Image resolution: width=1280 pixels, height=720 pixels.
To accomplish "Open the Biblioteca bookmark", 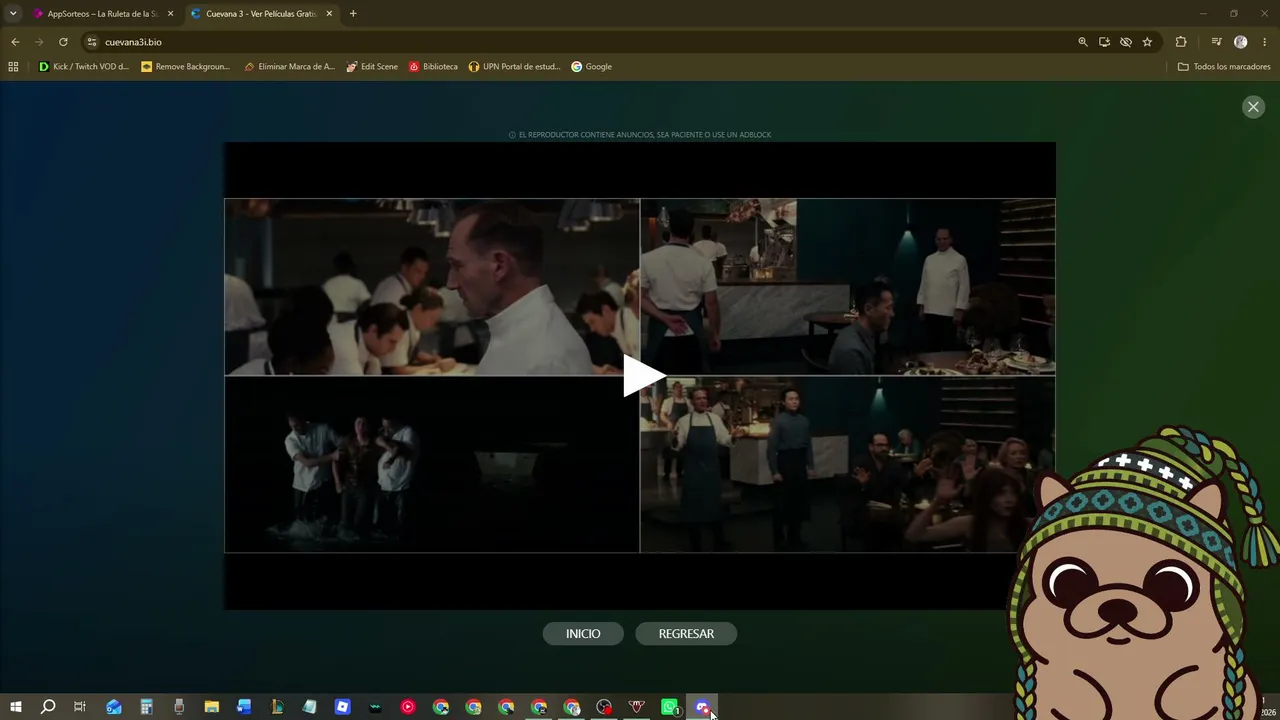I will coord(433,67).
